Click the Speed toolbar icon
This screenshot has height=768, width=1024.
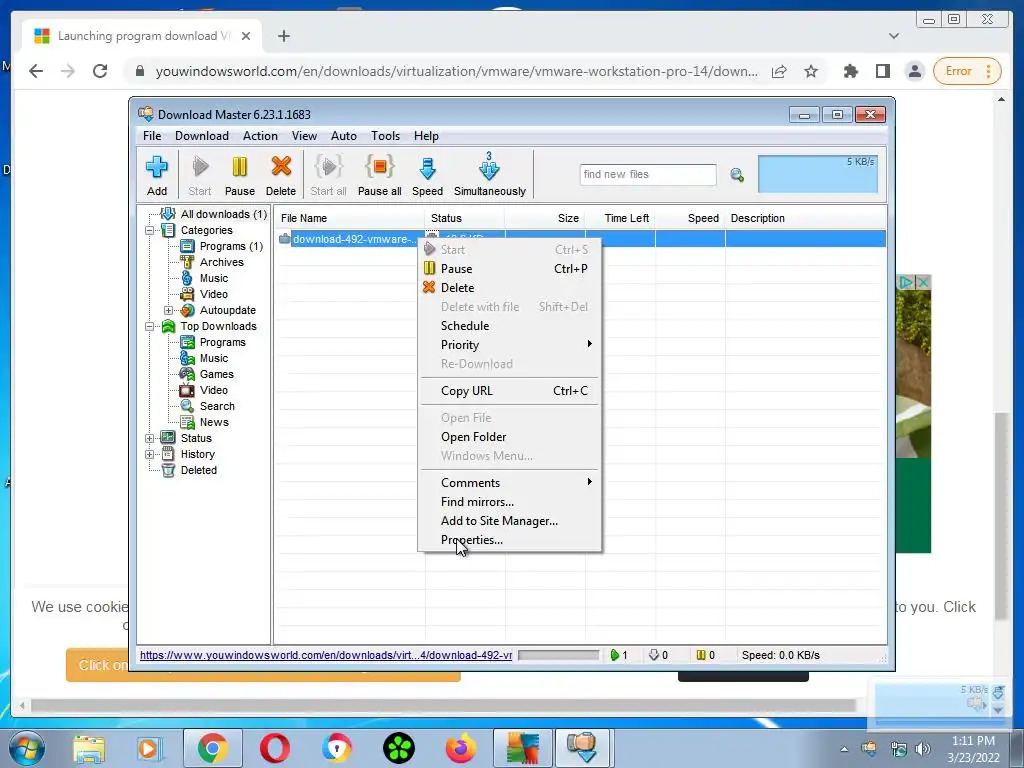coord(427,174)
